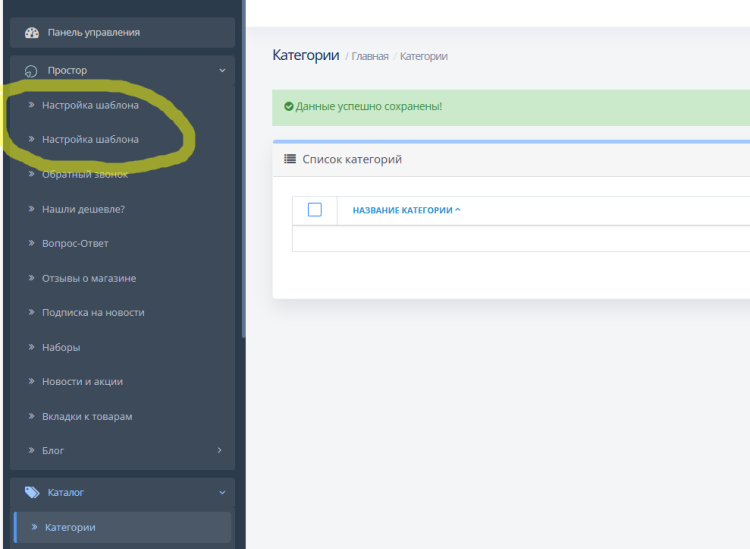Click the Каталог tag icon
750x549 pixels.
click(31, 492)
